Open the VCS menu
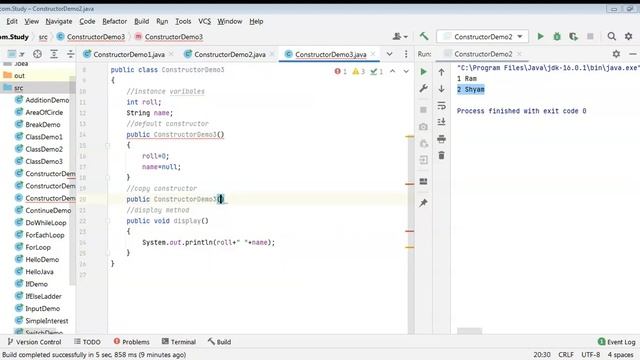Screen dimensions: 640x360 [204, 21]
